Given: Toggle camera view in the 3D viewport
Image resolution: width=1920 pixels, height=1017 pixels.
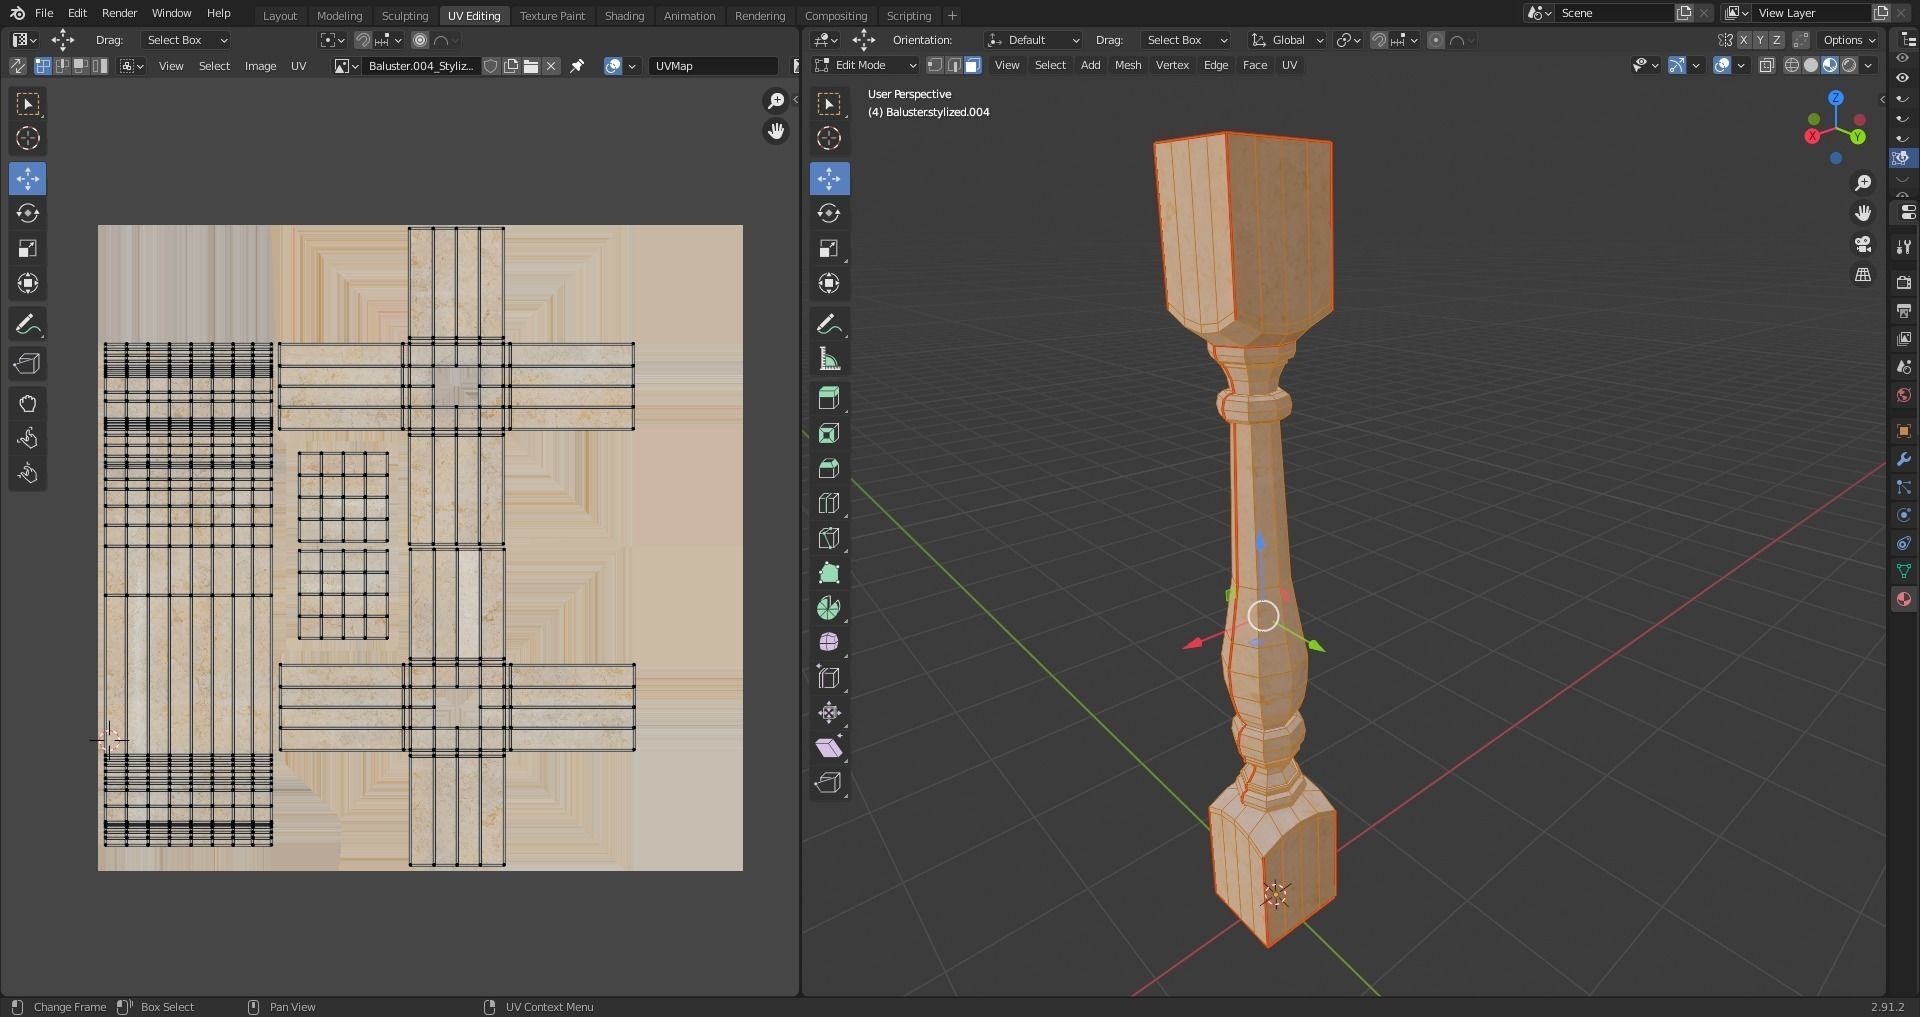Looking at the screenshot, I should tap(1863, 244).
